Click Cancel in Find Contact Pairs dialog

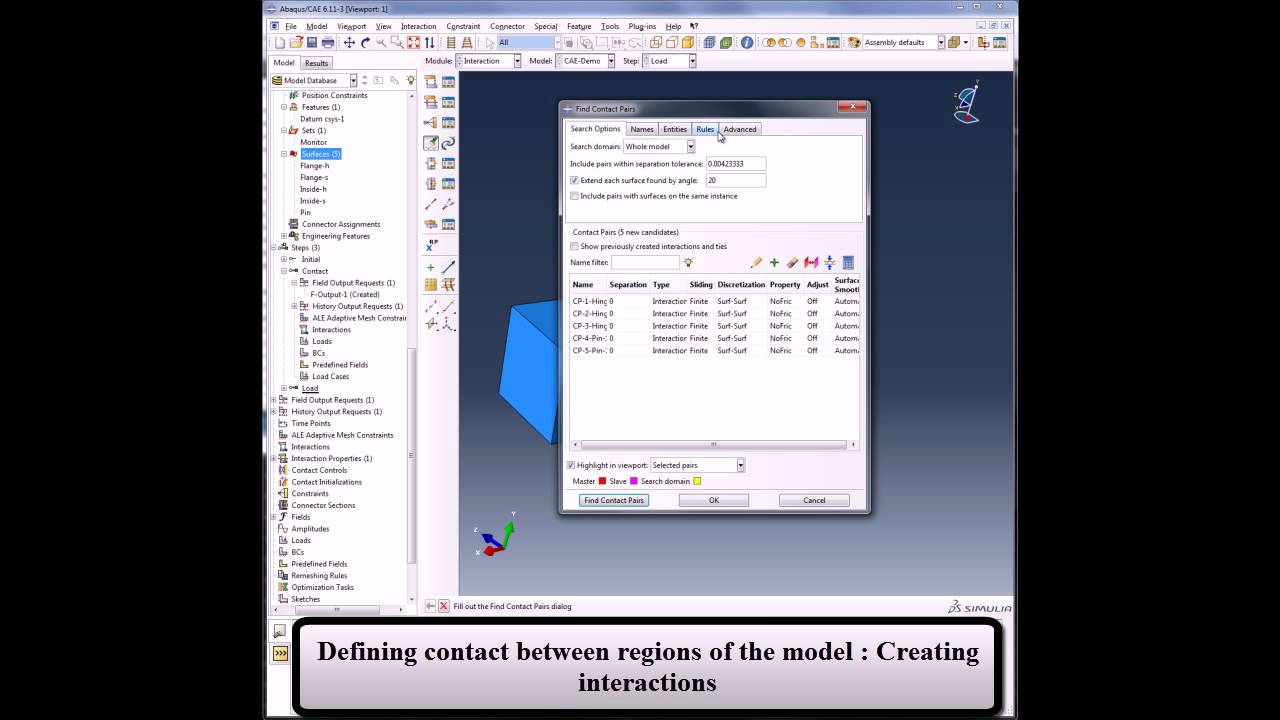(x=814, y=500)
